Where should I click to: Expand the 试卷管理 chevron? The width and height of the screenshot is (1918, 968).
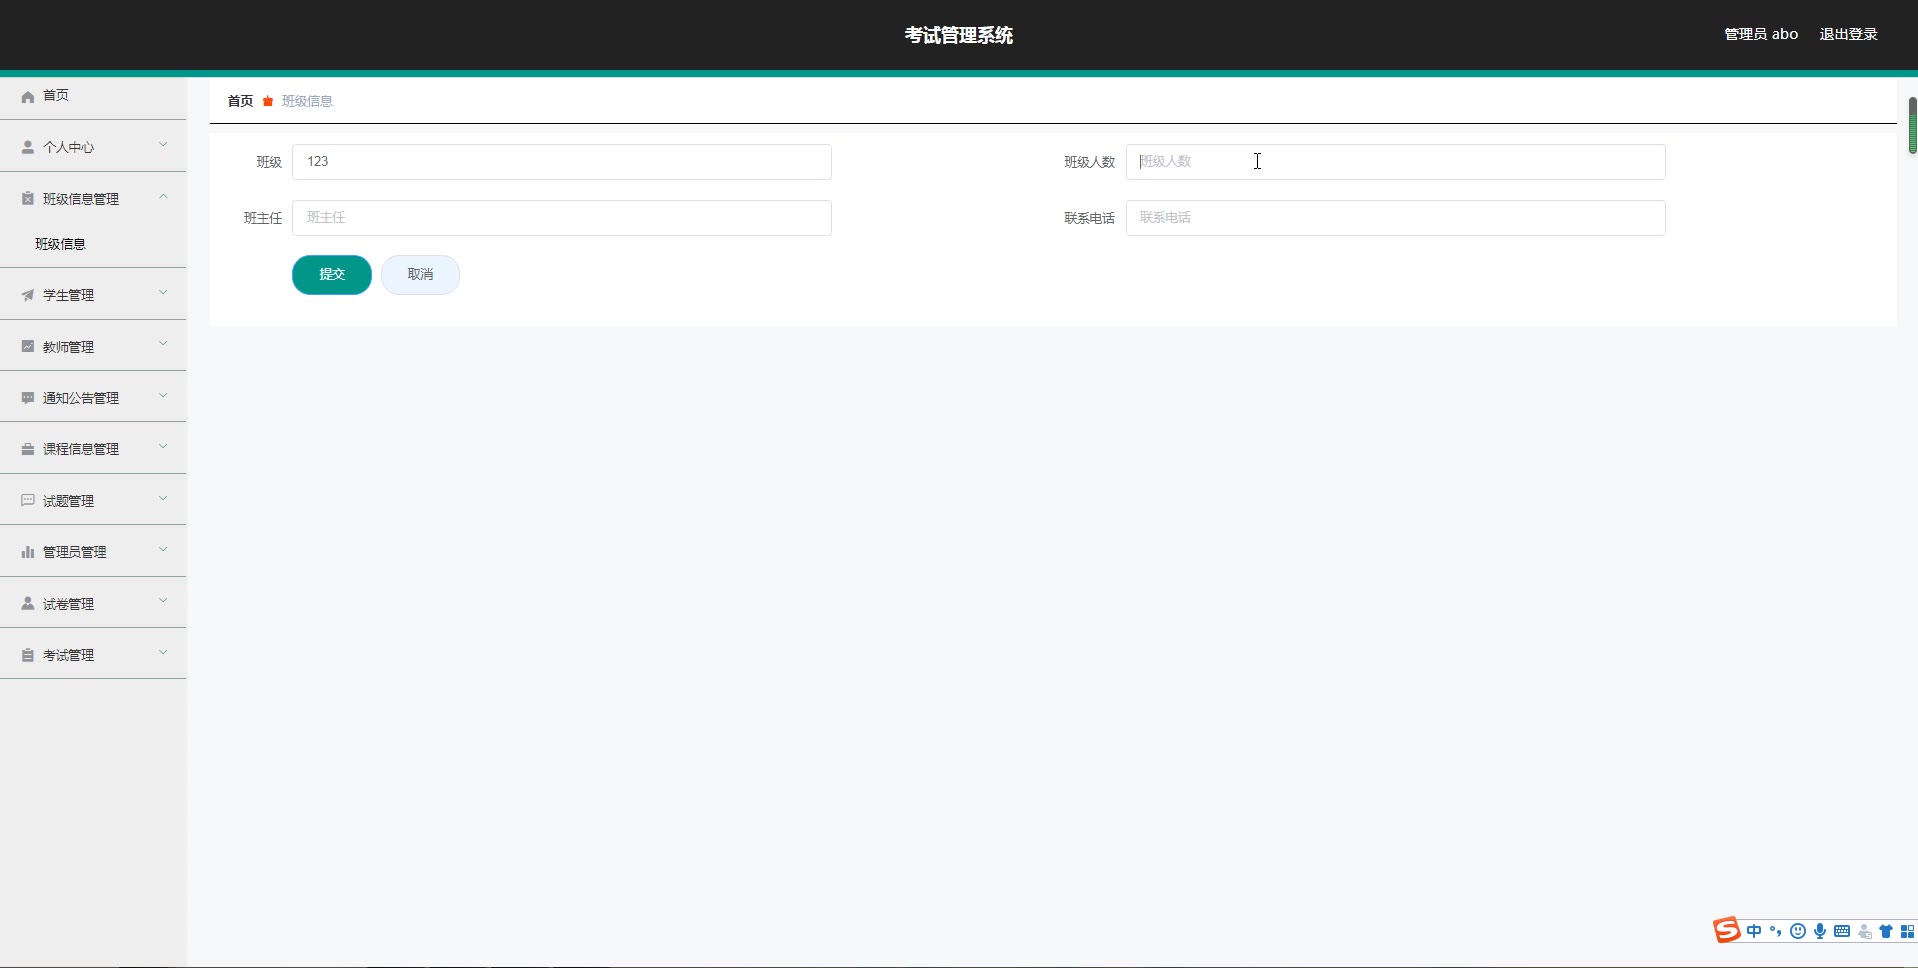pos(163,602)
